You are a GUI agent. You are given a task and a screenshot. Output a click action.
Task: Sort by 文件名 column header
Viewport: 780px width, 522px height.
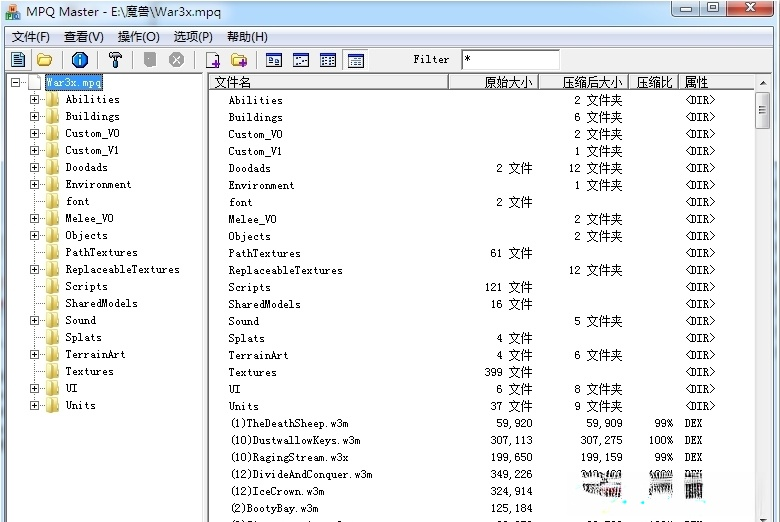(x=328, y=82)
